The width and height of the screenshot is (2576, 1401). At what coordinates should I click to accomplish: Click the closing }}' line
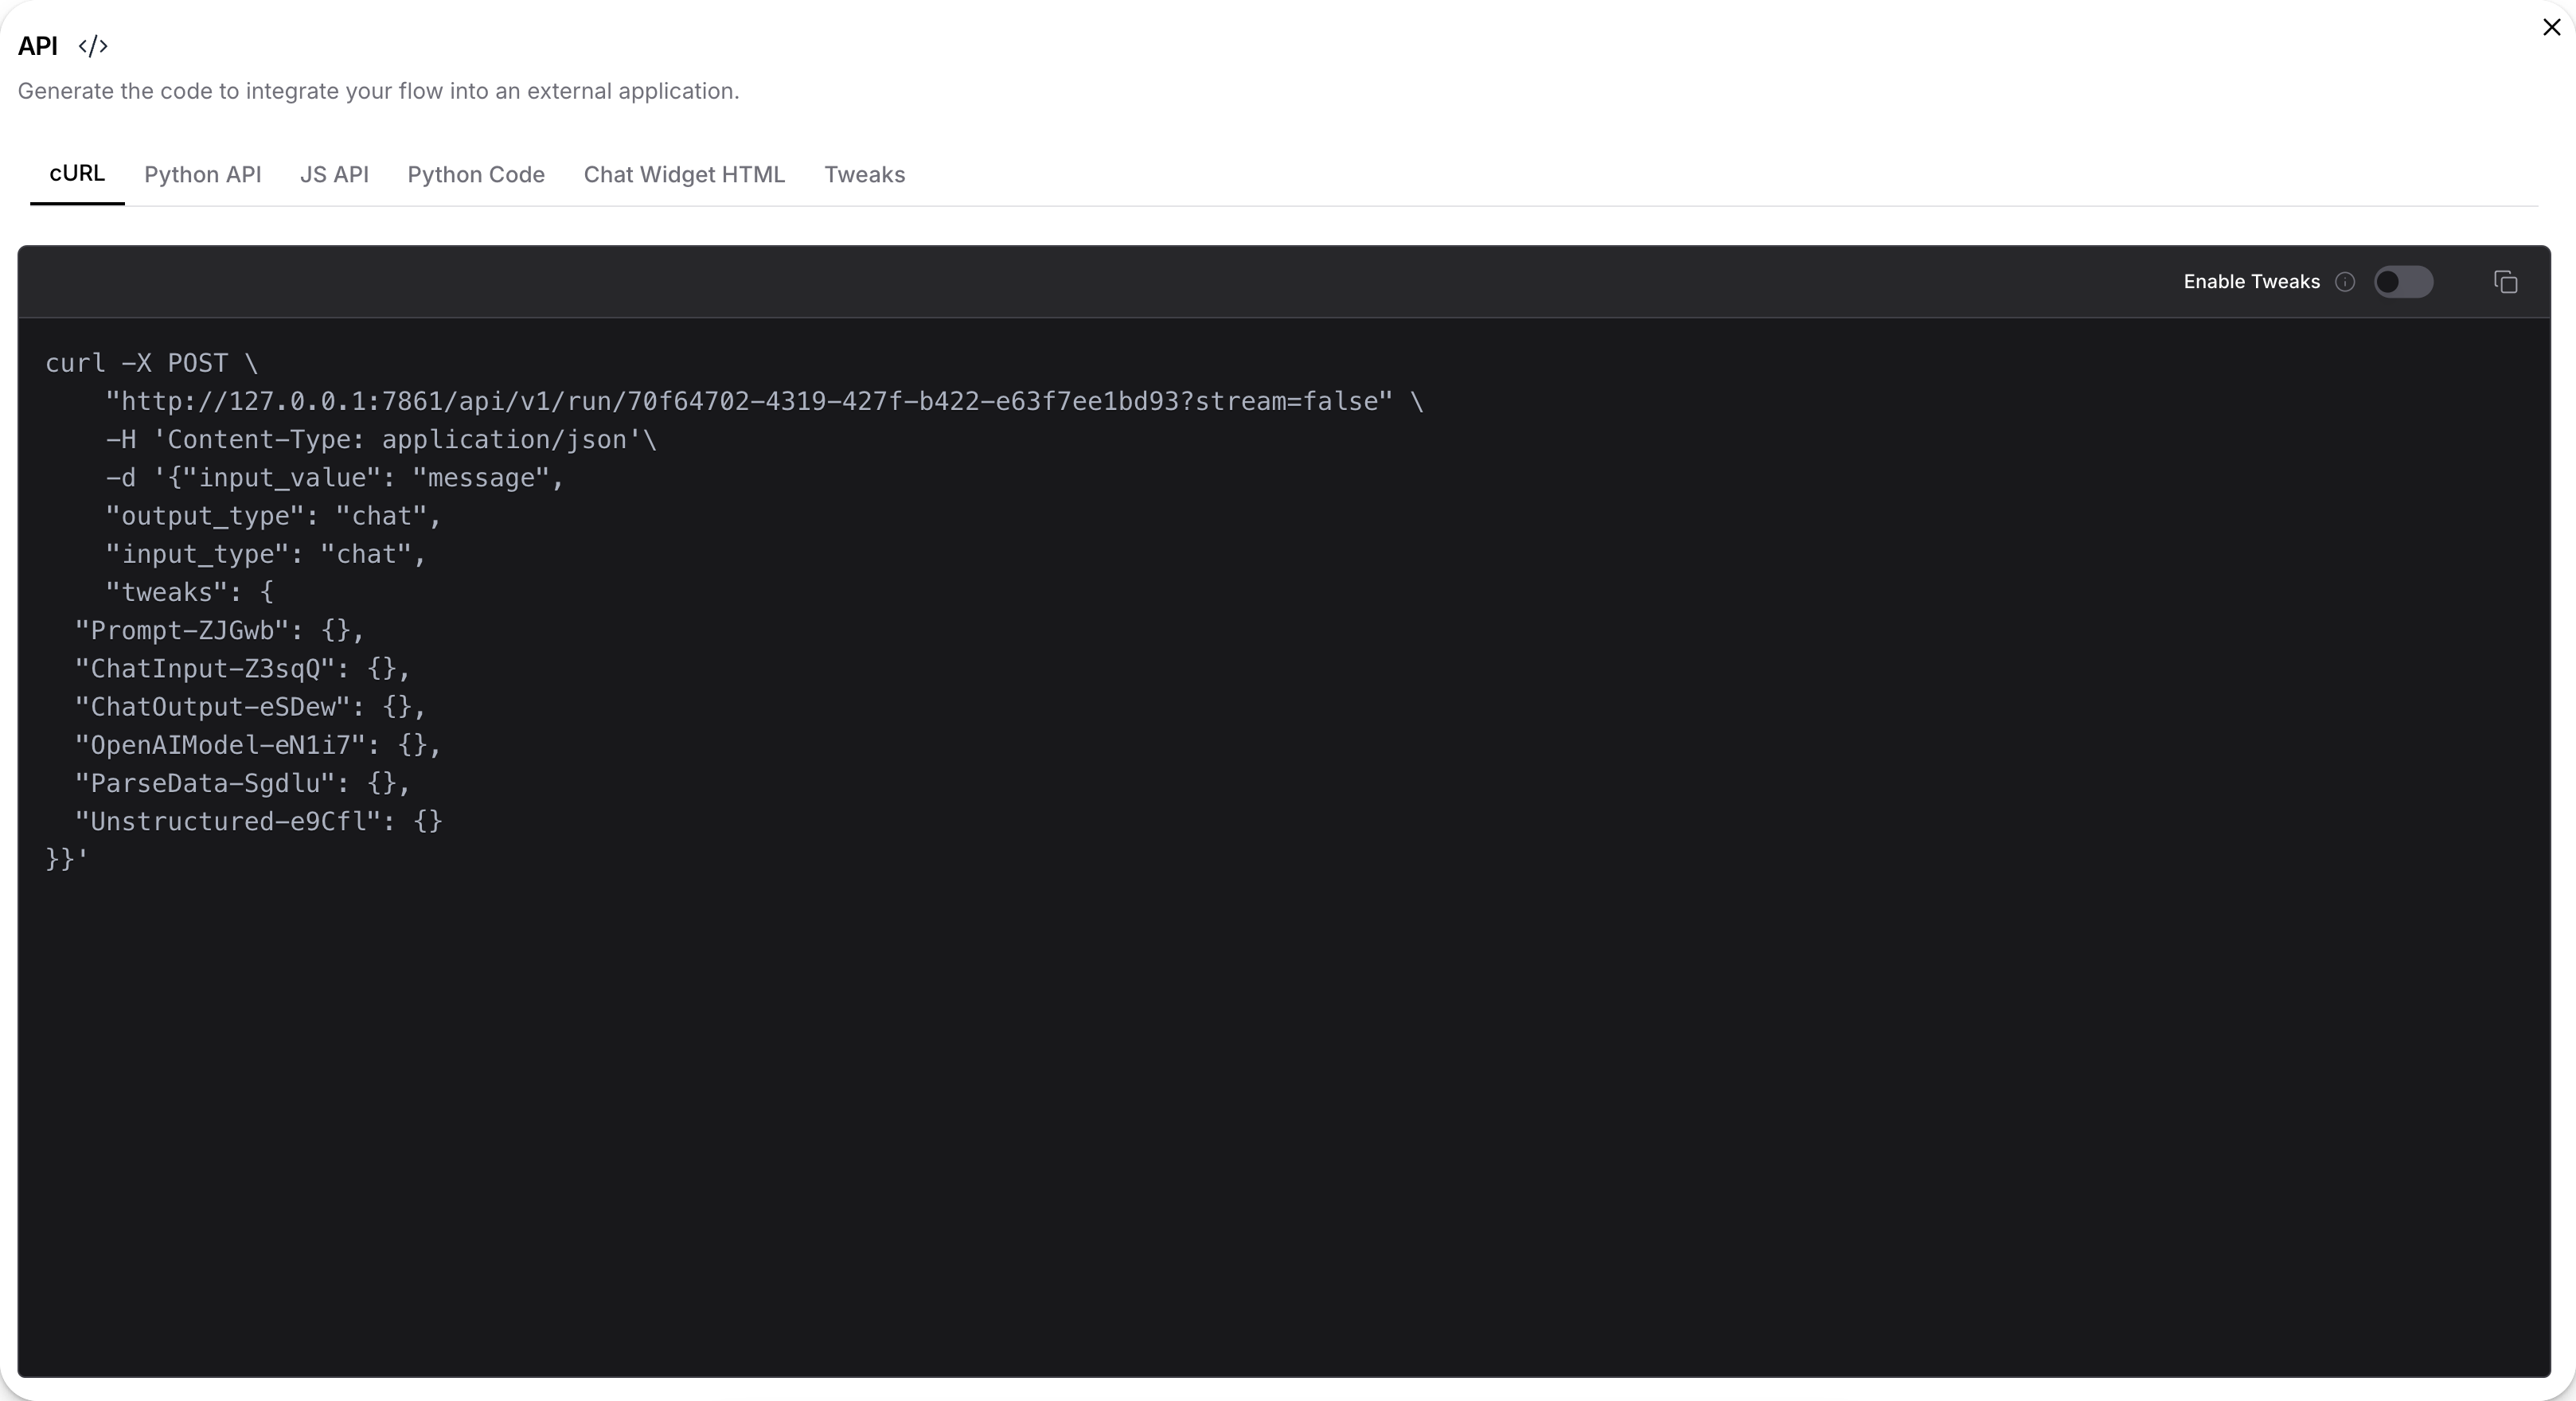tap(67, 859)
